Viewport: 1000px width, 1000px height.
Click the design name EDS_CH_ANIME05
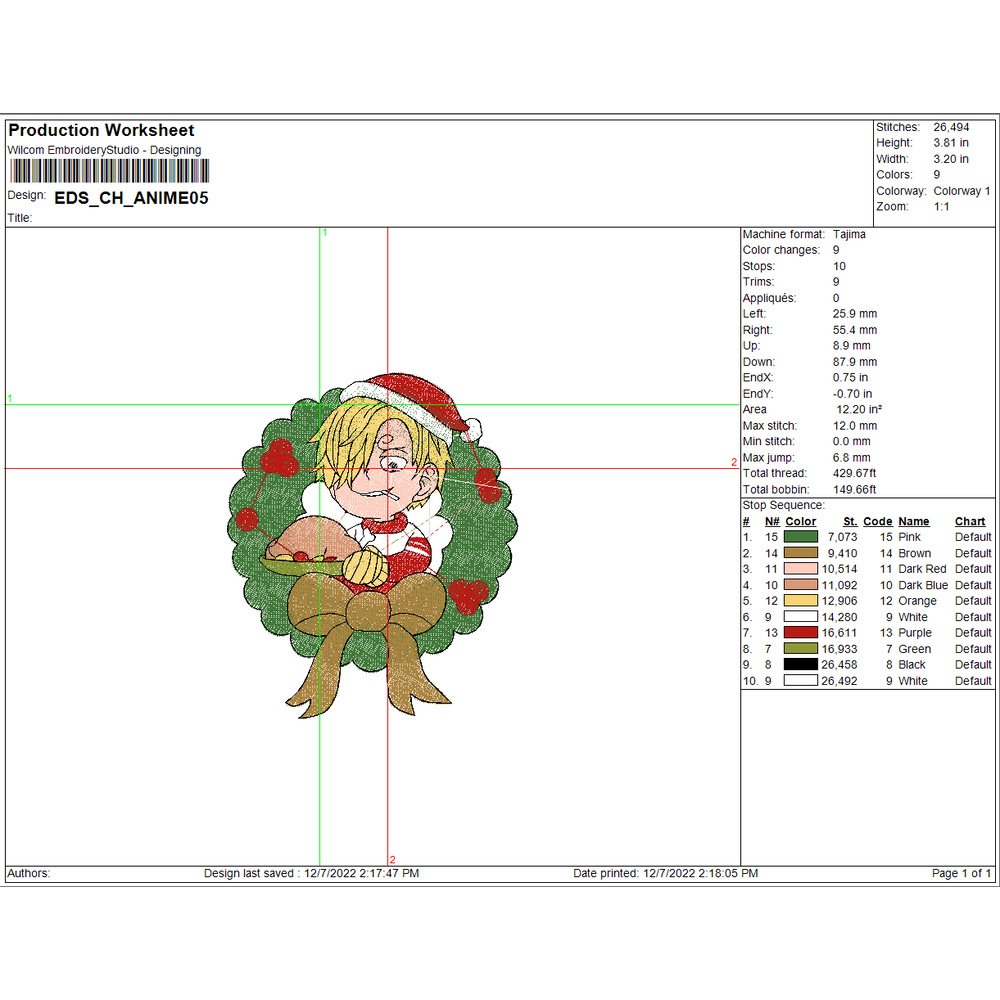tap(131, 198)
